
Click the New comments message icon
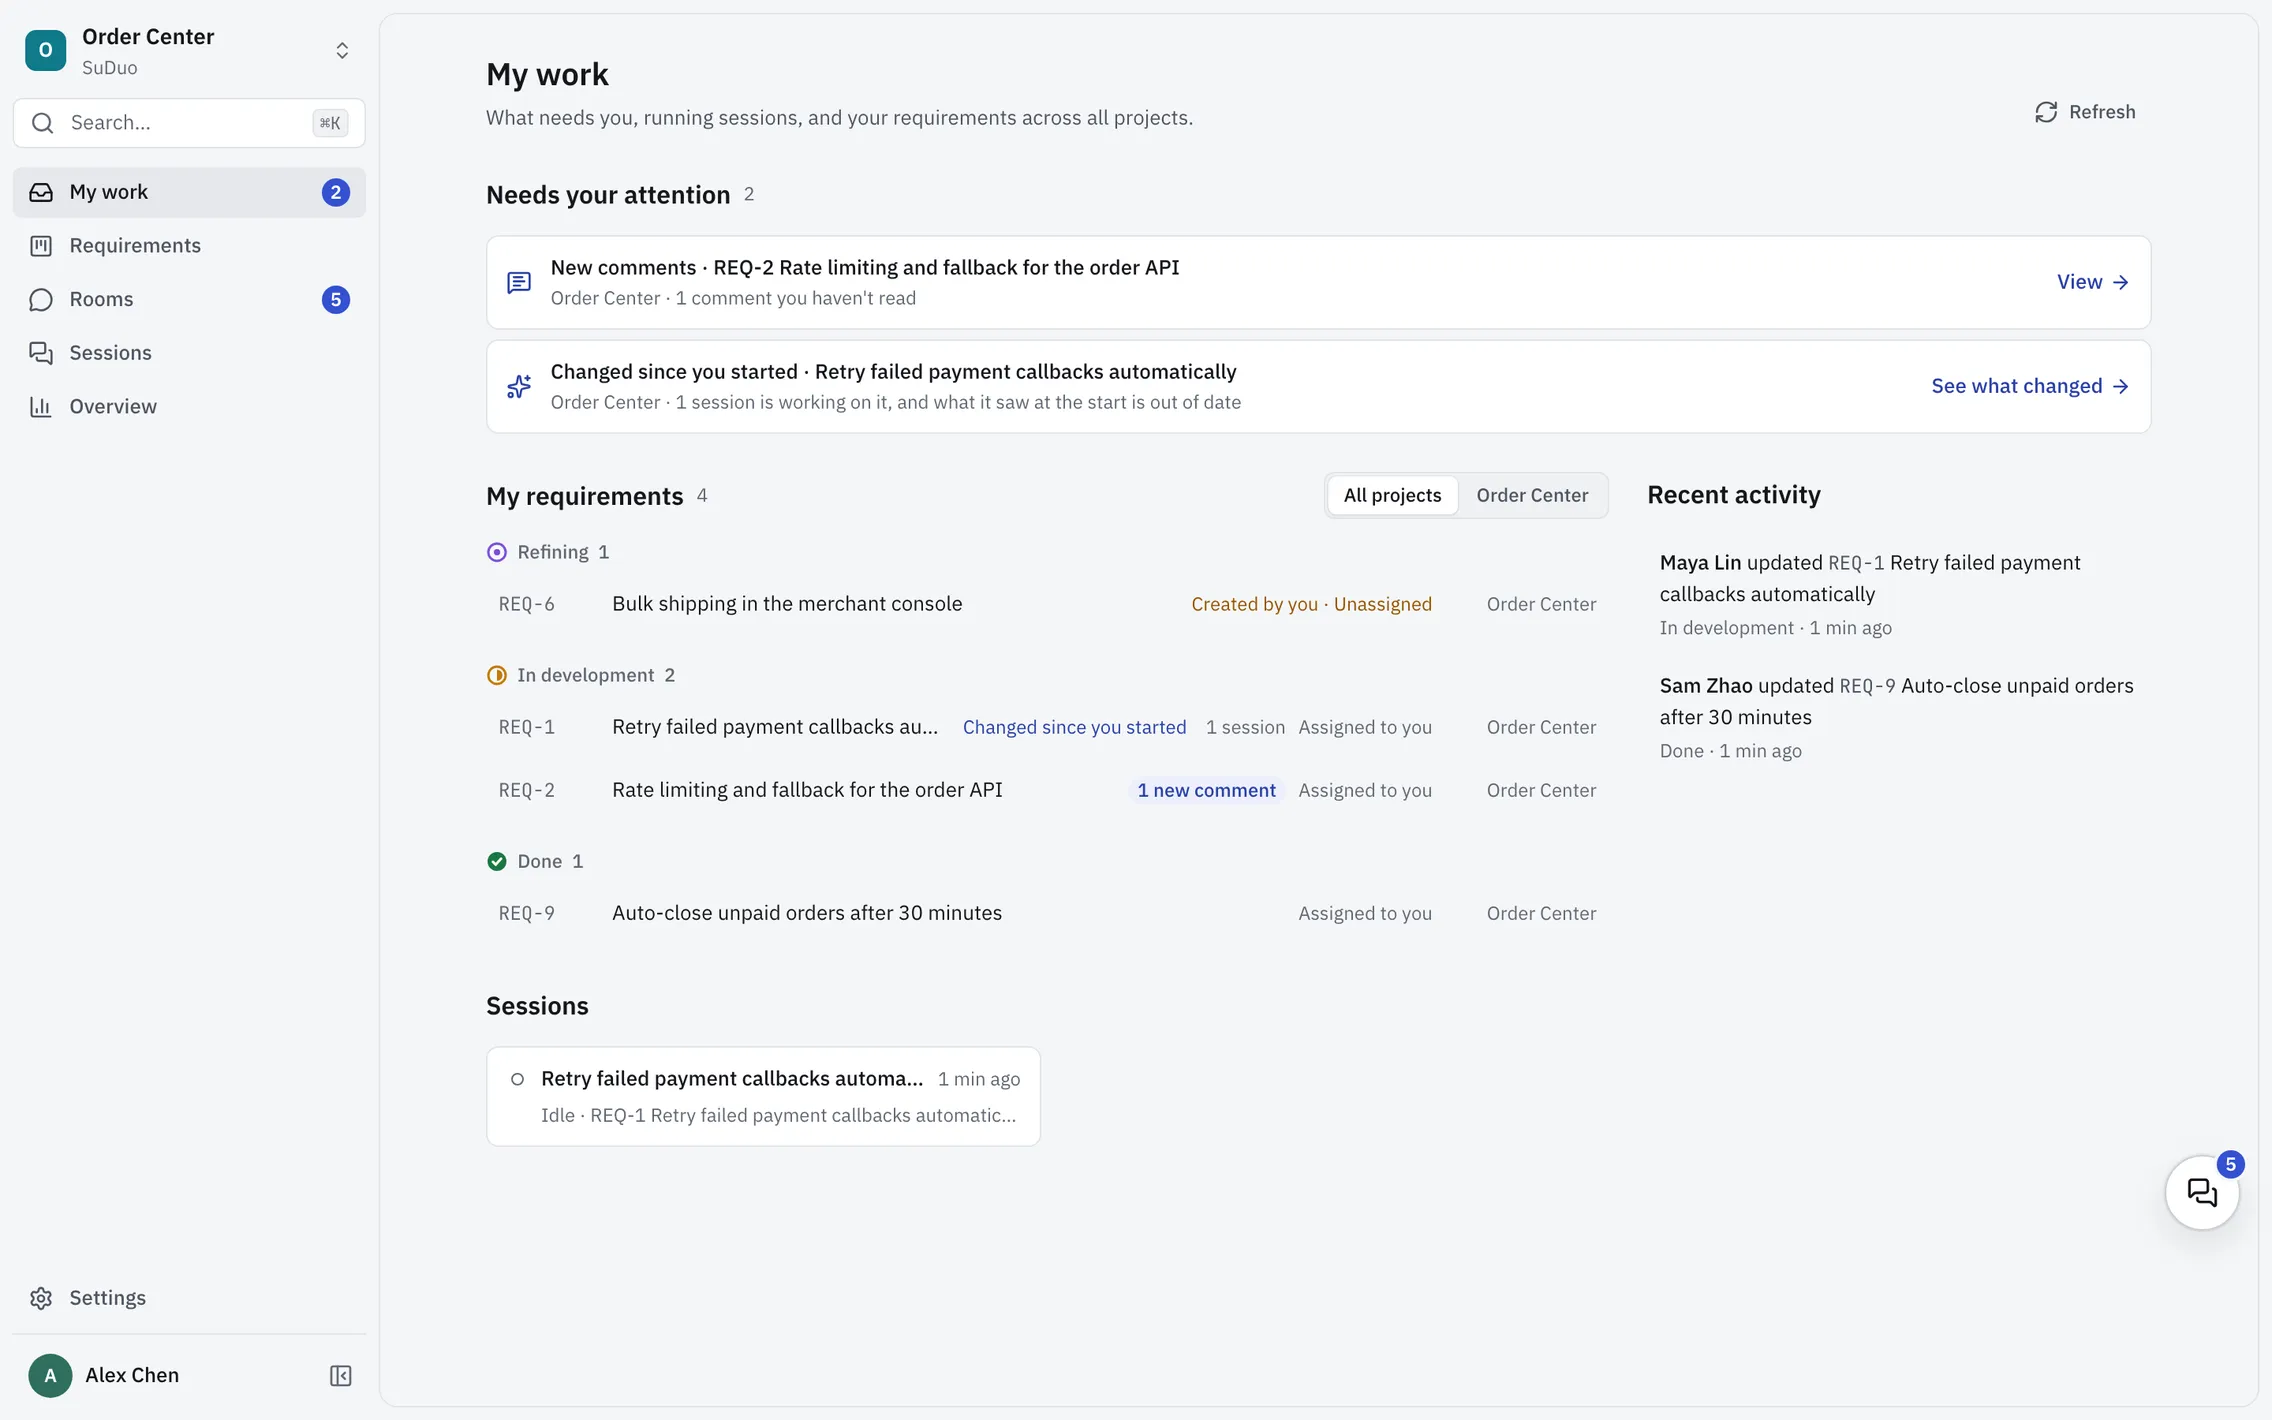519,282
